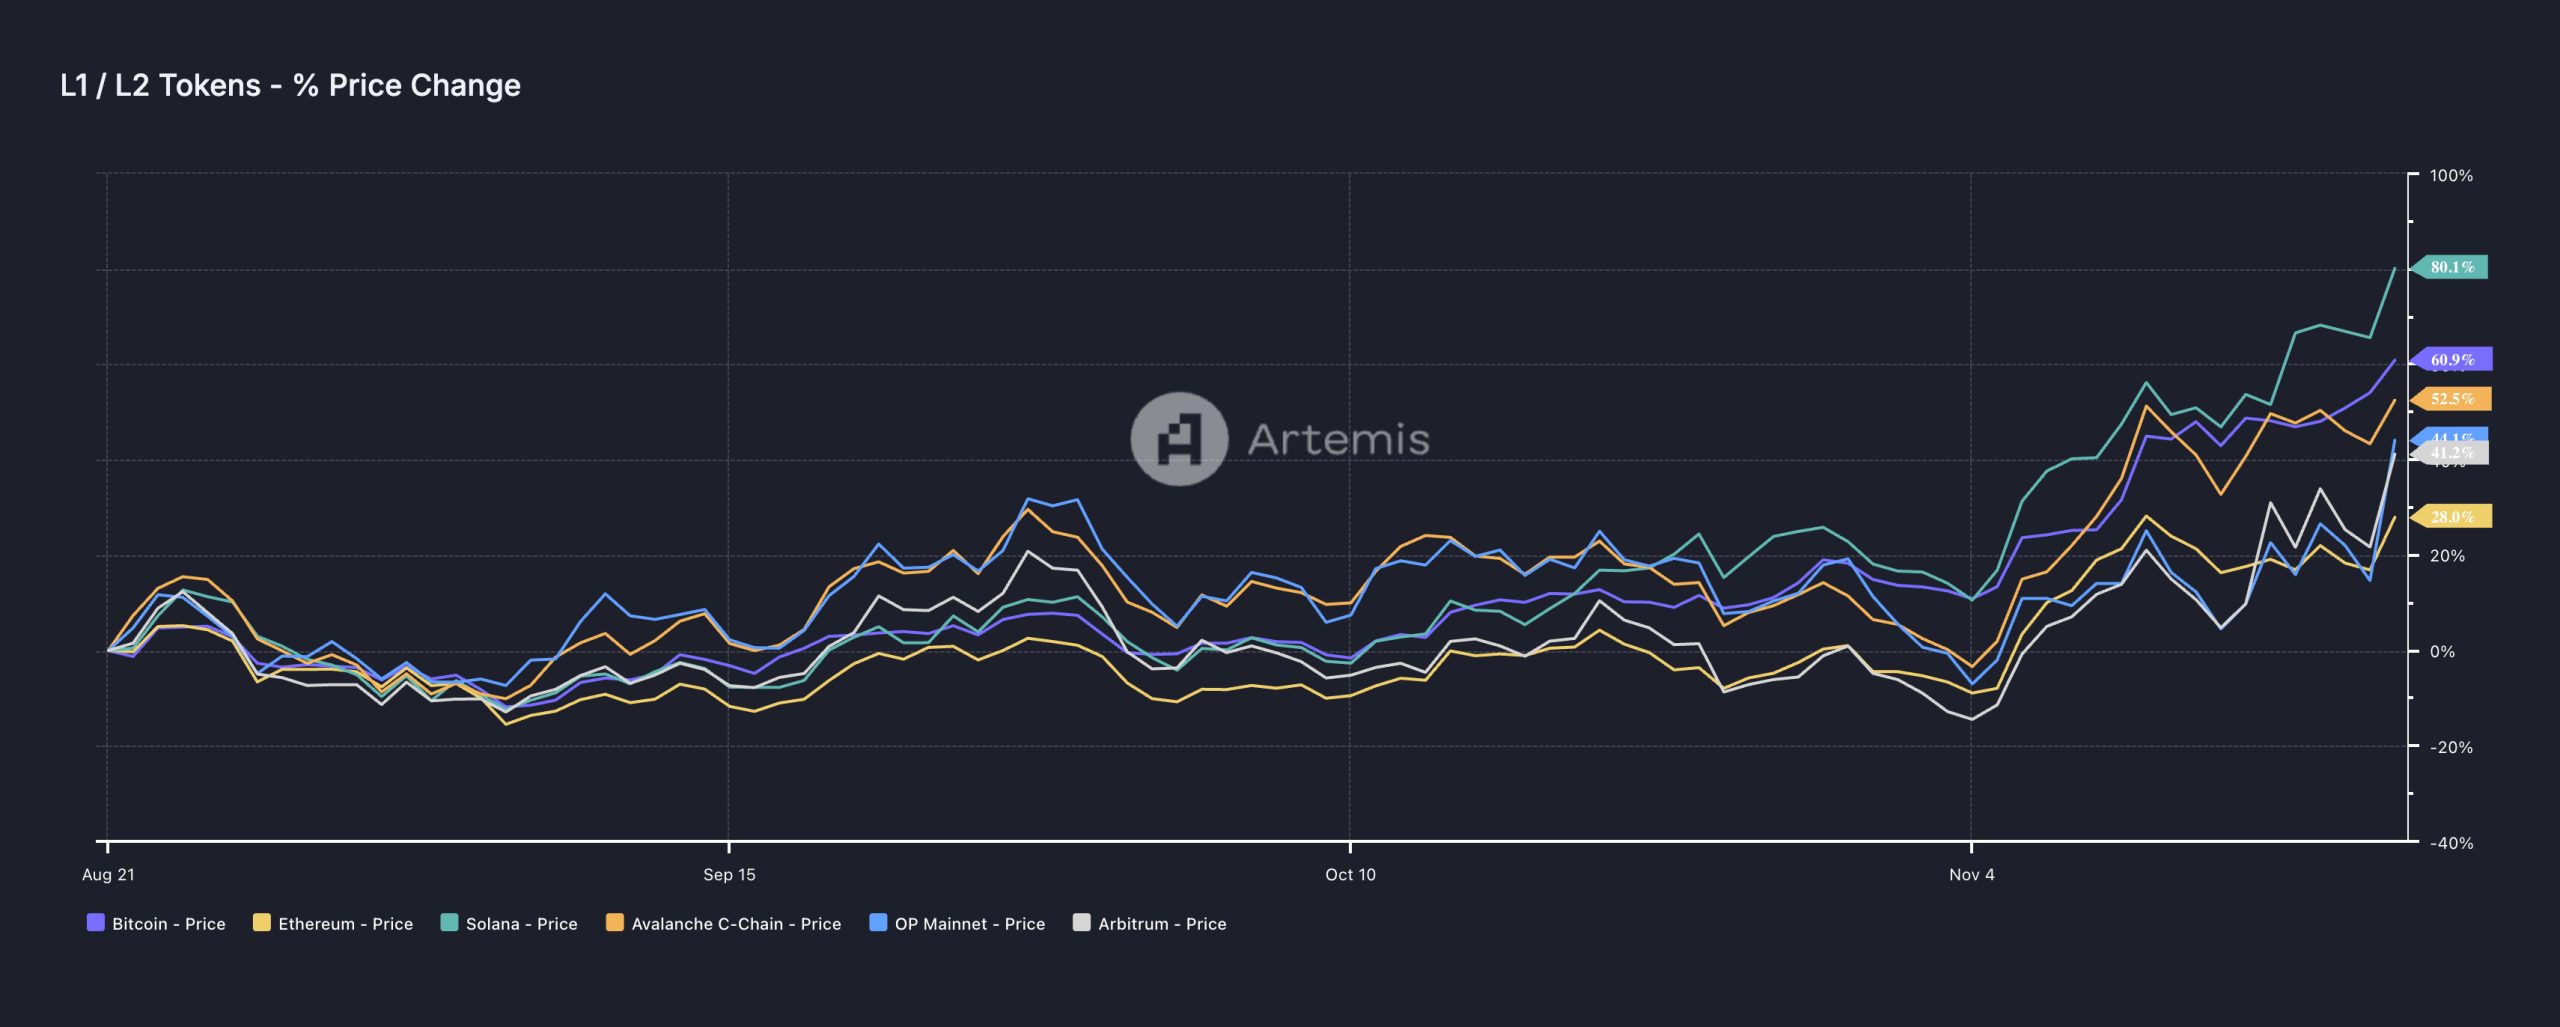Image resolution: width=2560 pixels, height=1027 pixels.
Task: Select the orange 52.5% value tag
Action: click(x=2452, y=399)
